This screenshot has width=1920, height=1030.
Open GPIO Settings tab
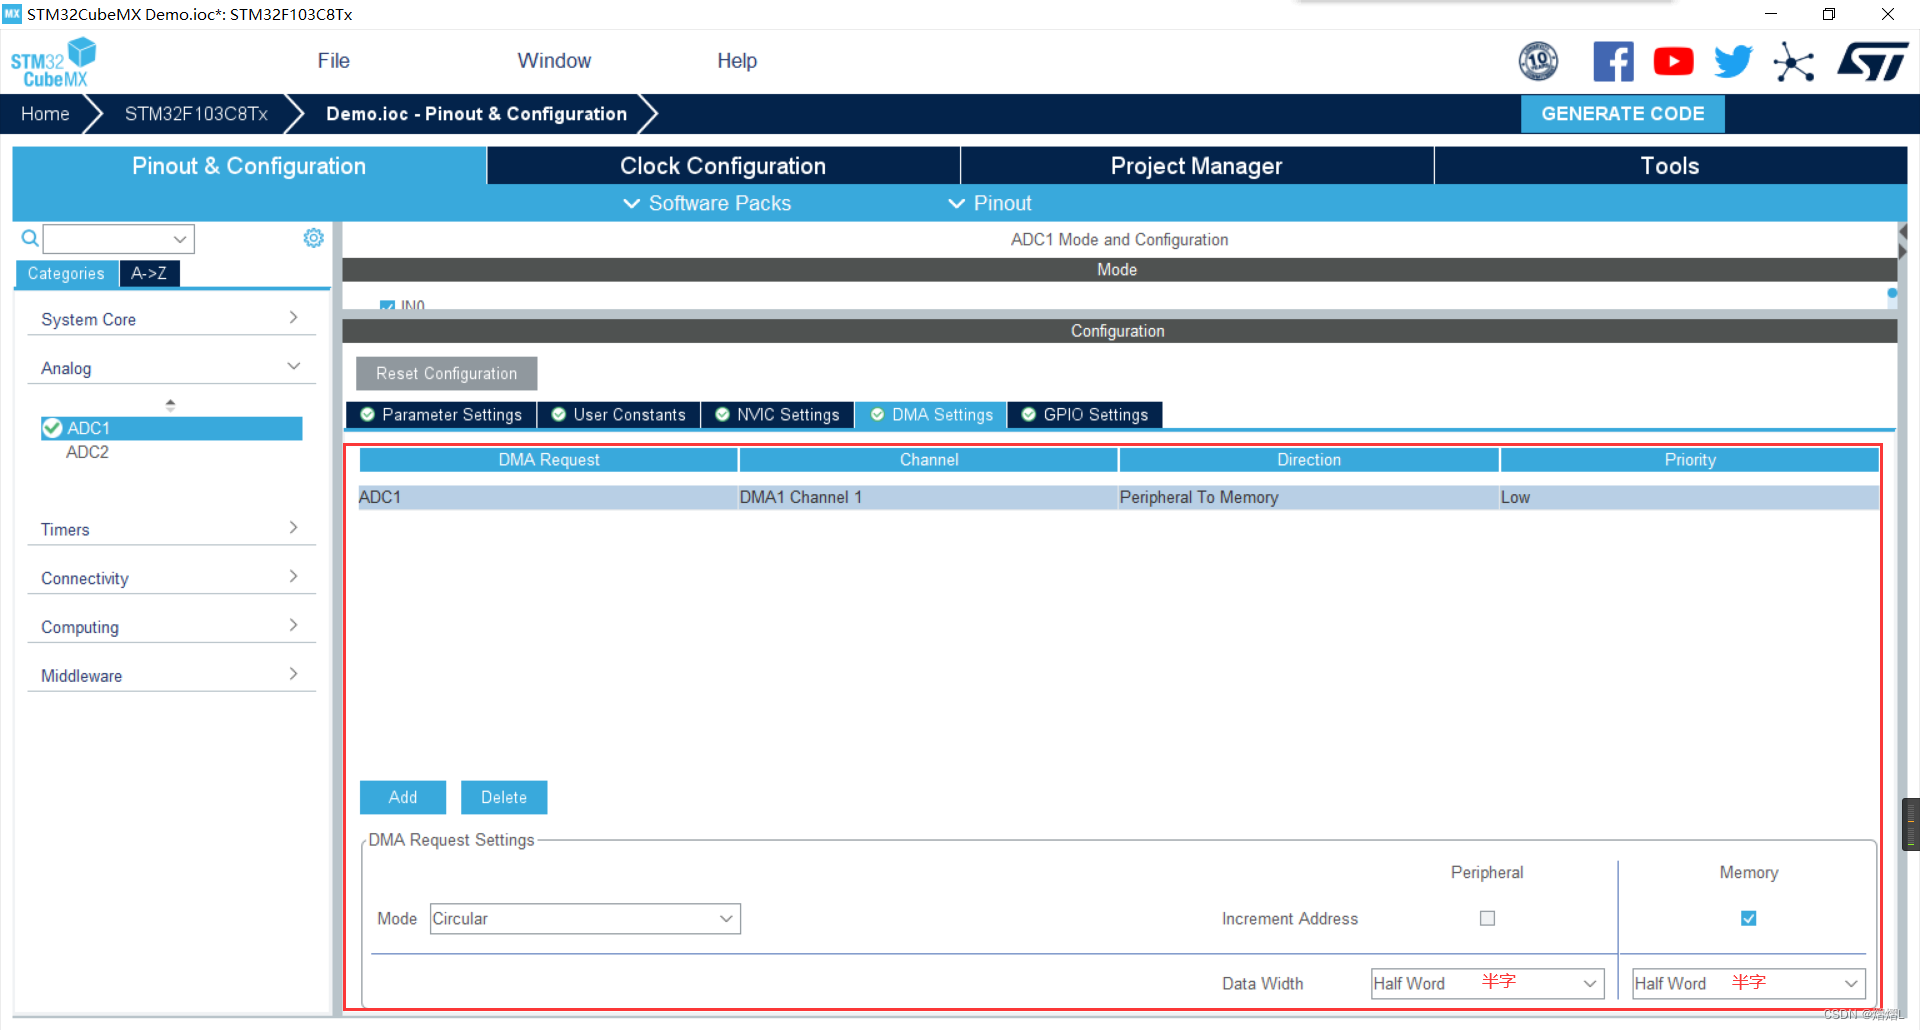pyautogui.click(x=1085, y=415)
